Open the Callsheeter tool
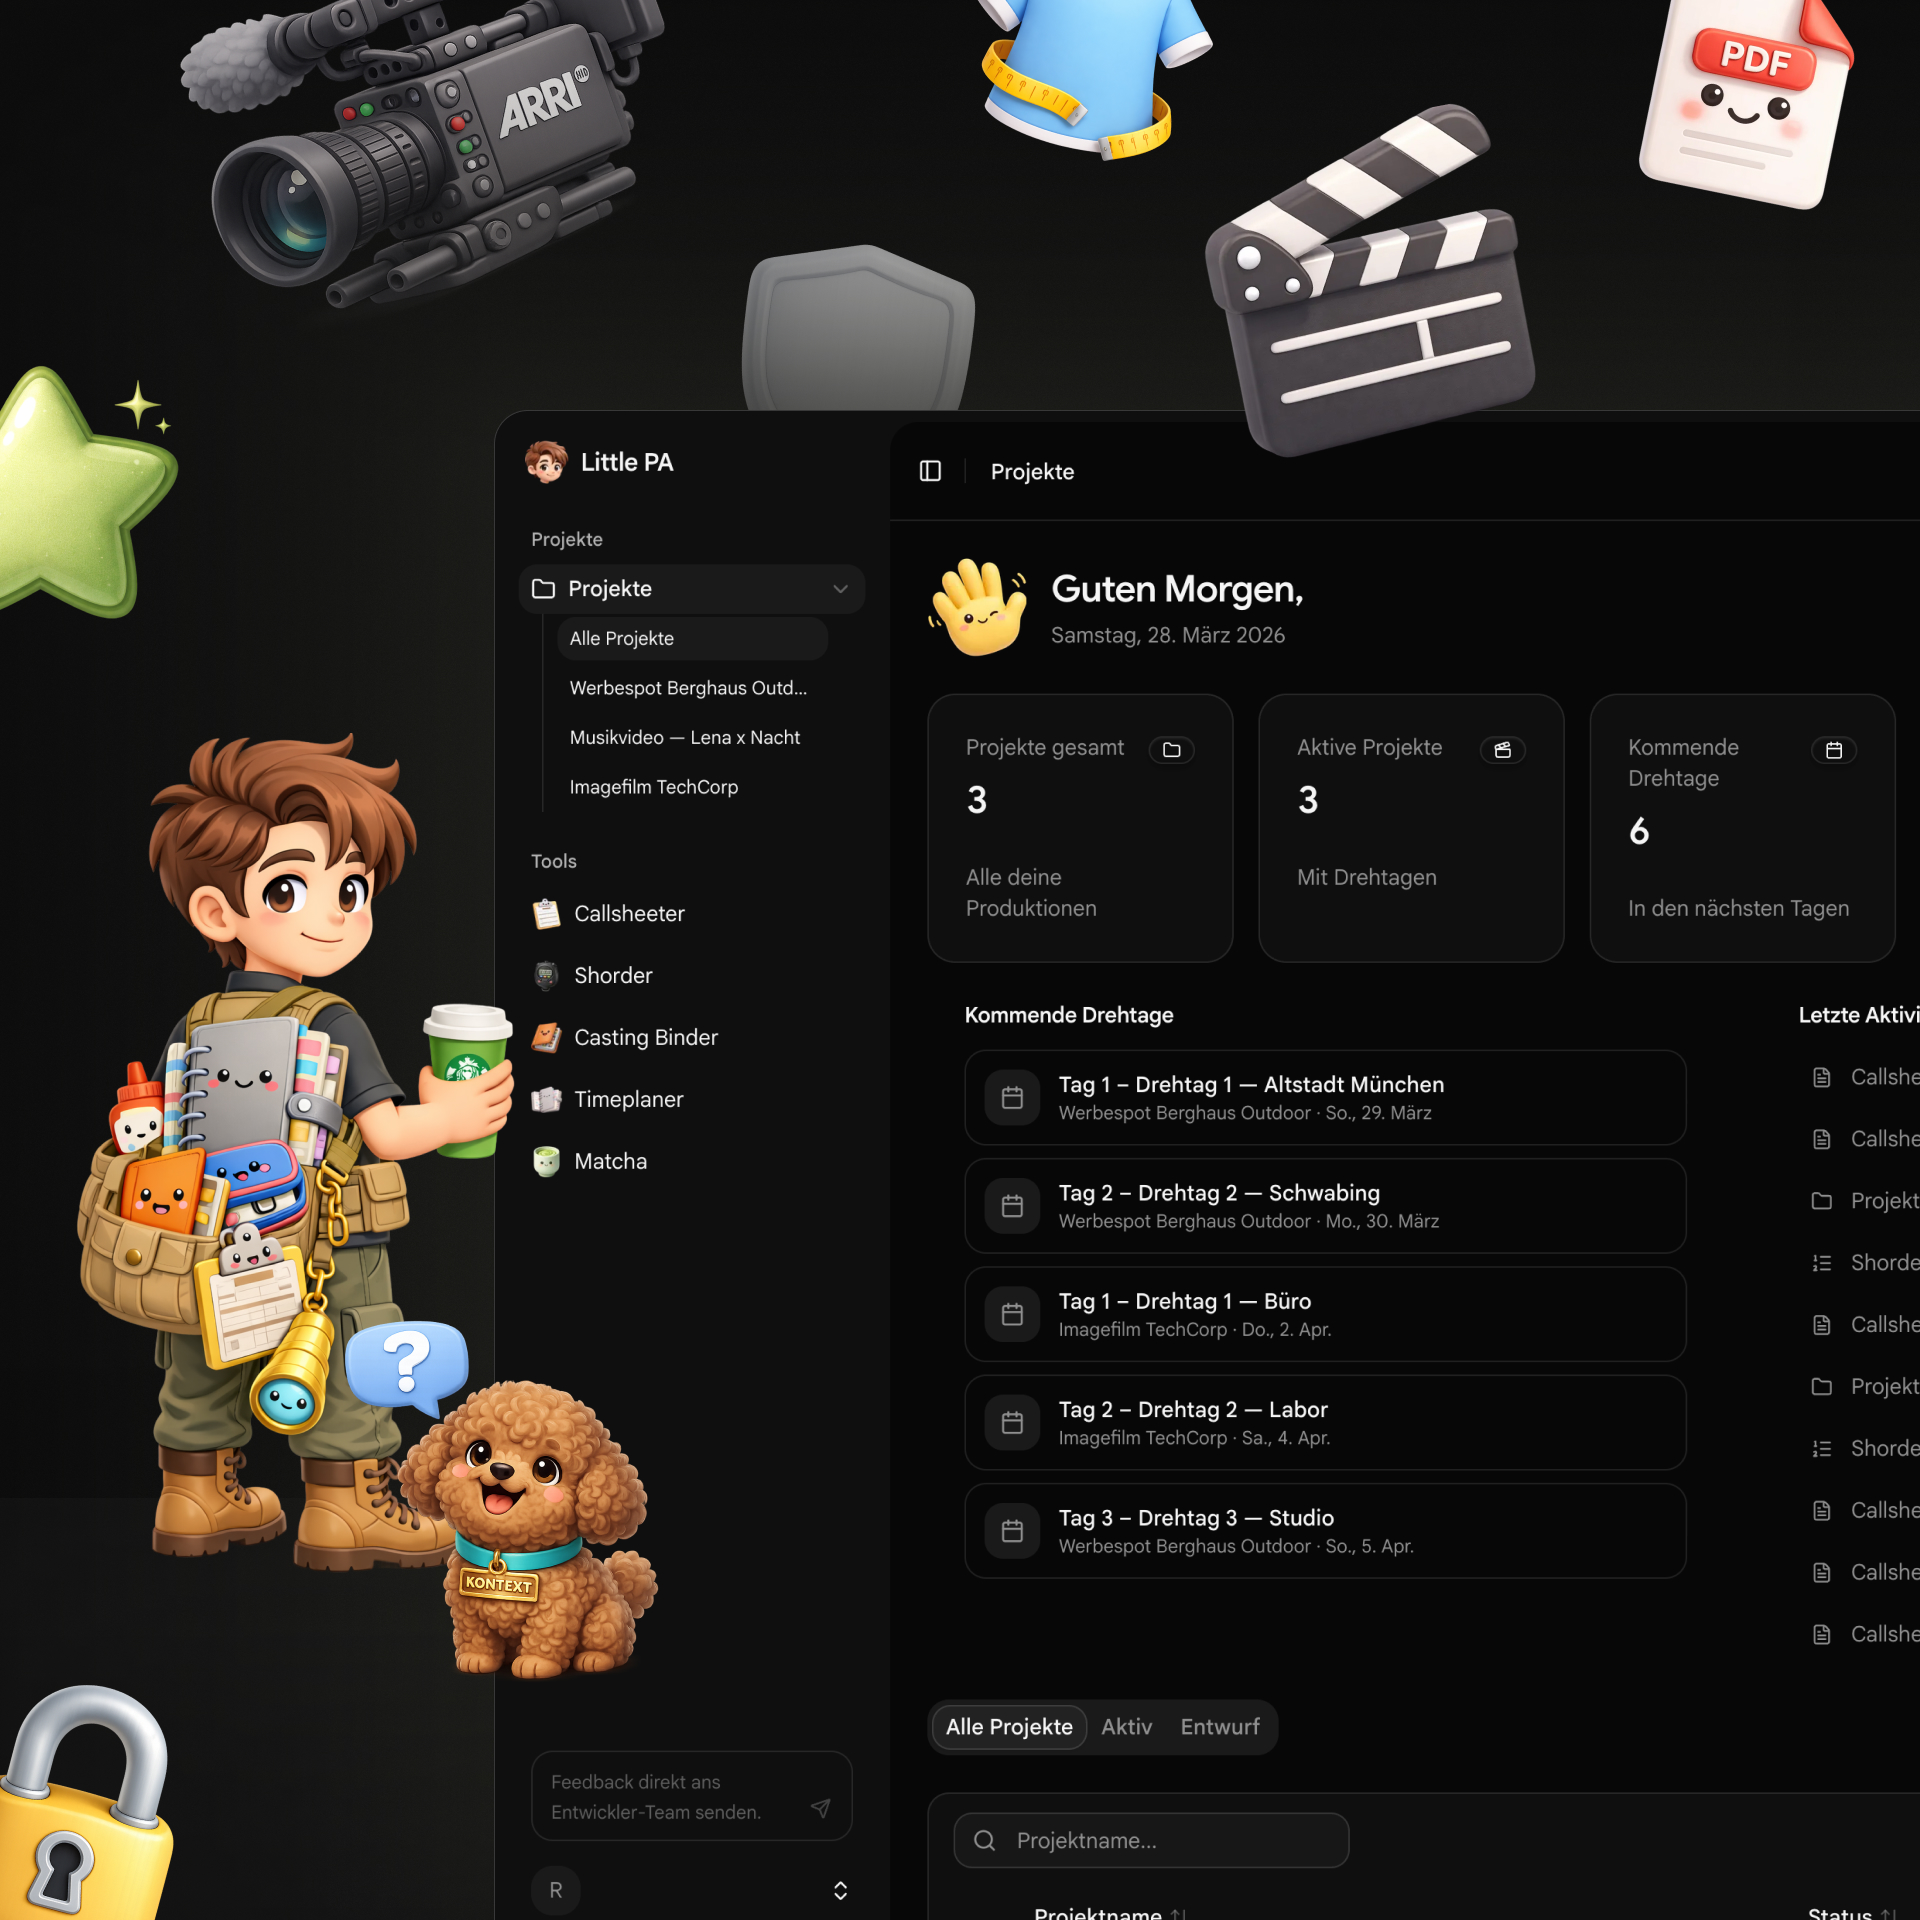1920x1920 pixels. 628,913
